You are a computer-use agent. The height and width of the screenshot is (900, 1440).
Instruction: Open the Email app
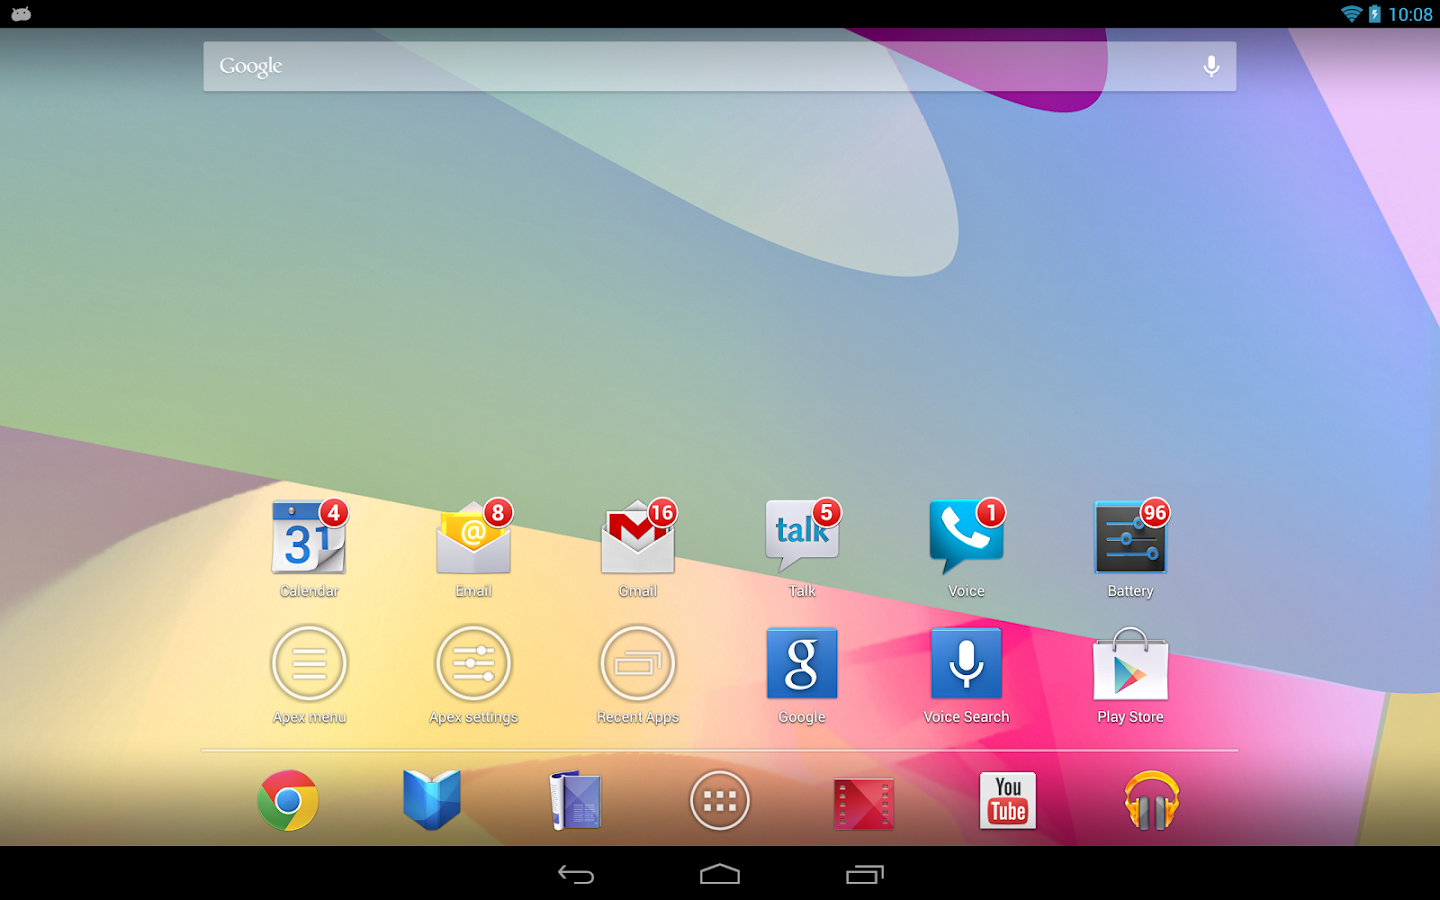[x=474, y=538]
